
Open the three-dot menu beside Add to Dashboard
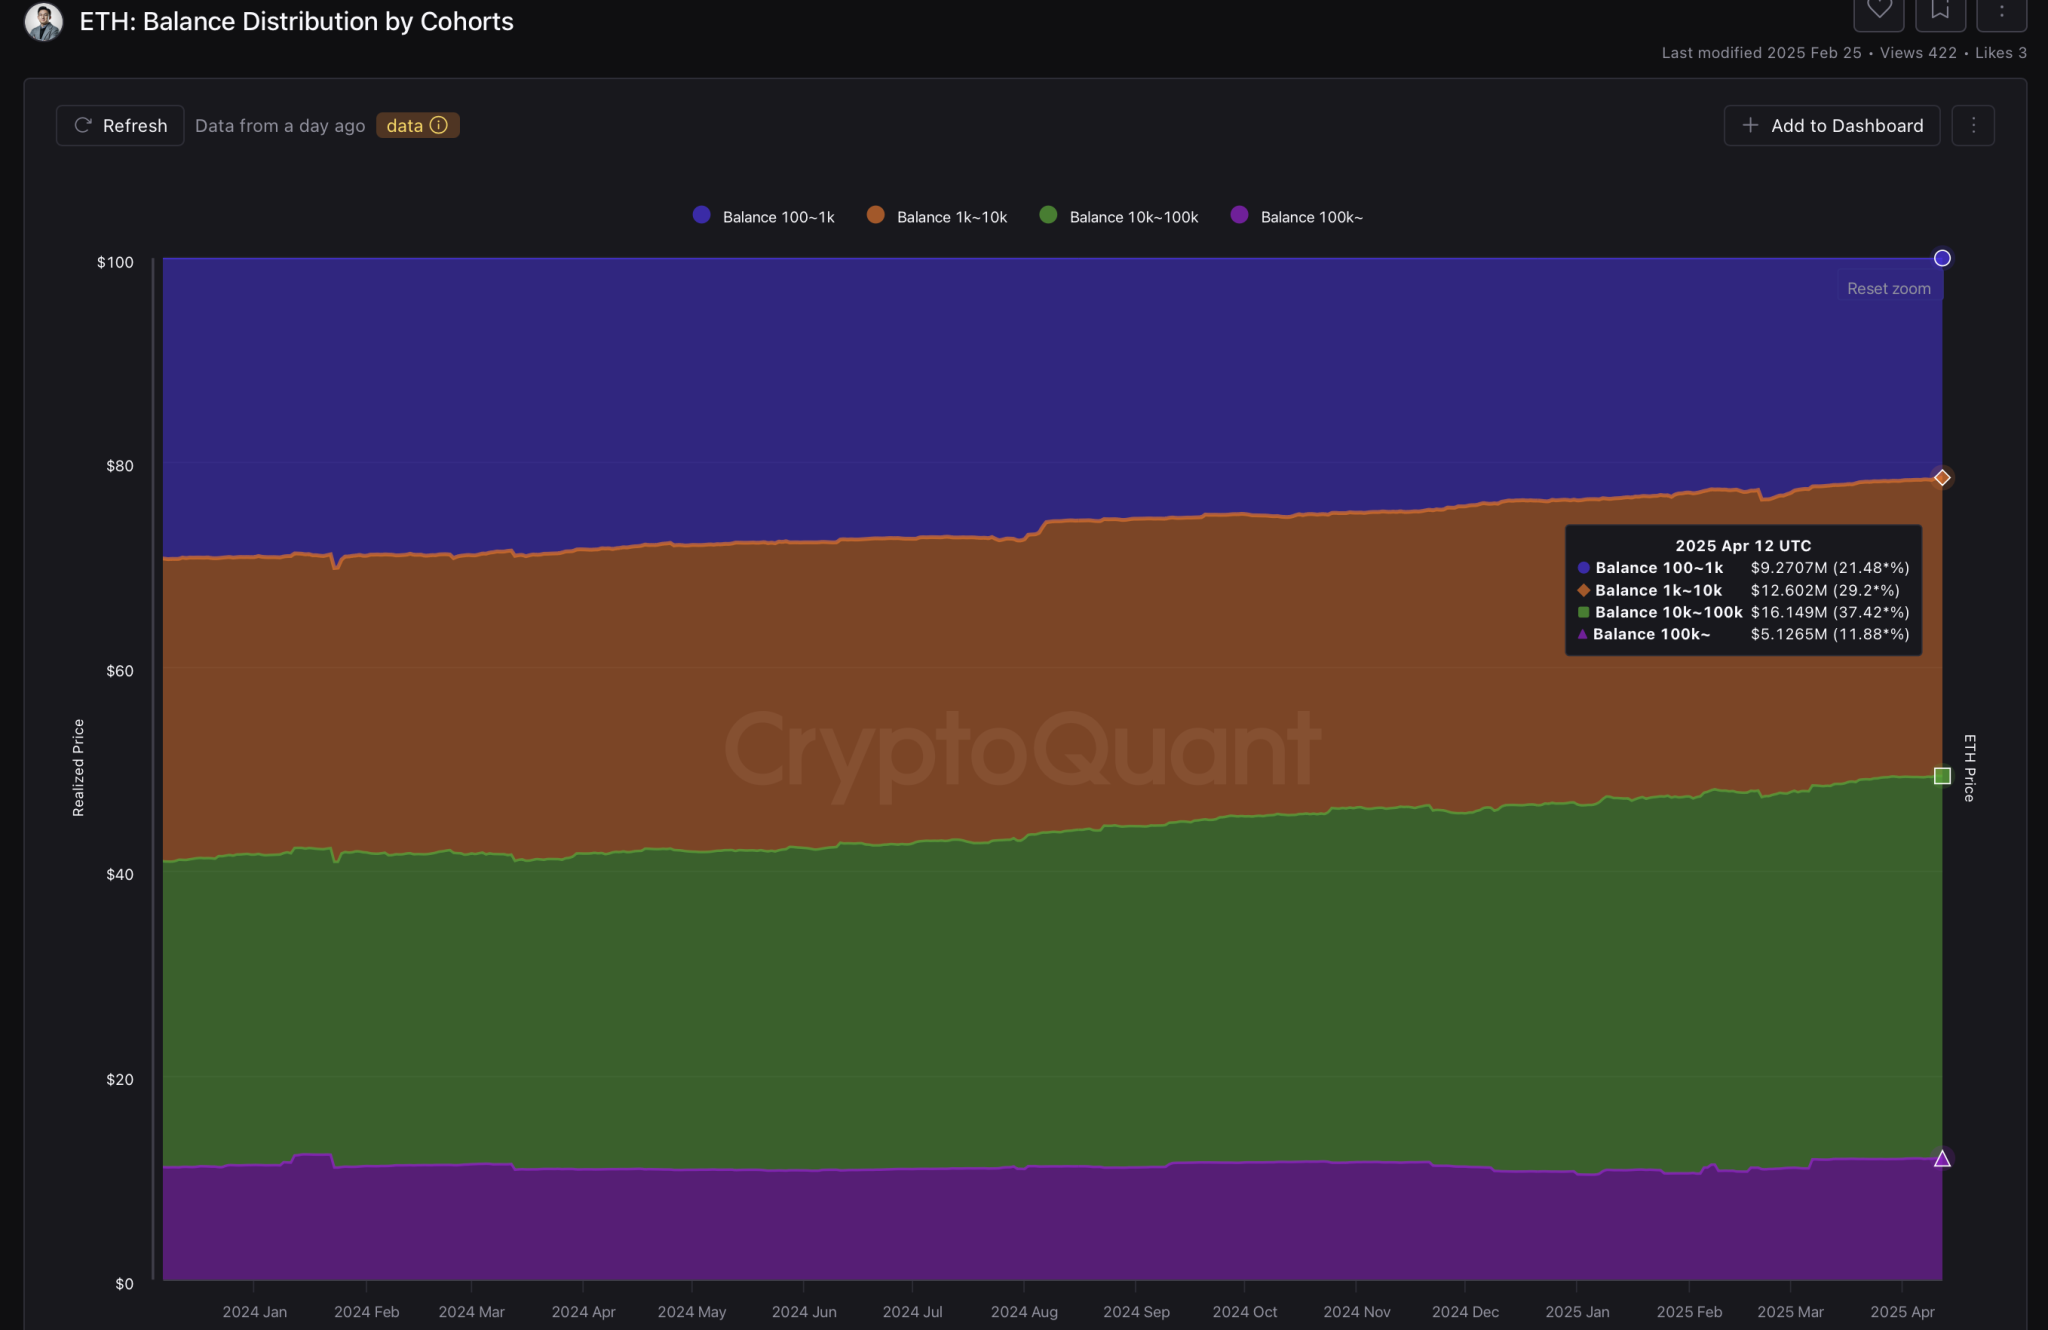click(1974, 125)
